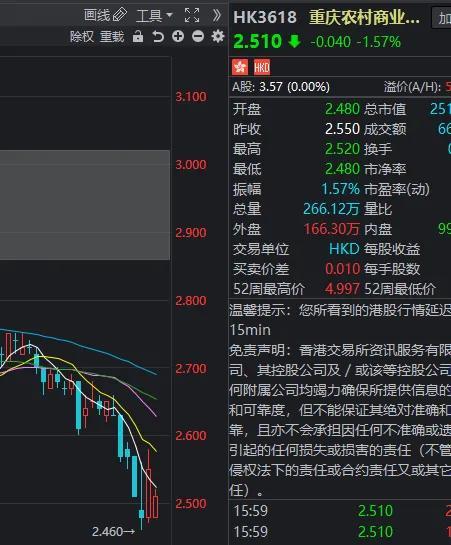
Task: Click the A股 3.57 quote line
Action: click(281, 87)
